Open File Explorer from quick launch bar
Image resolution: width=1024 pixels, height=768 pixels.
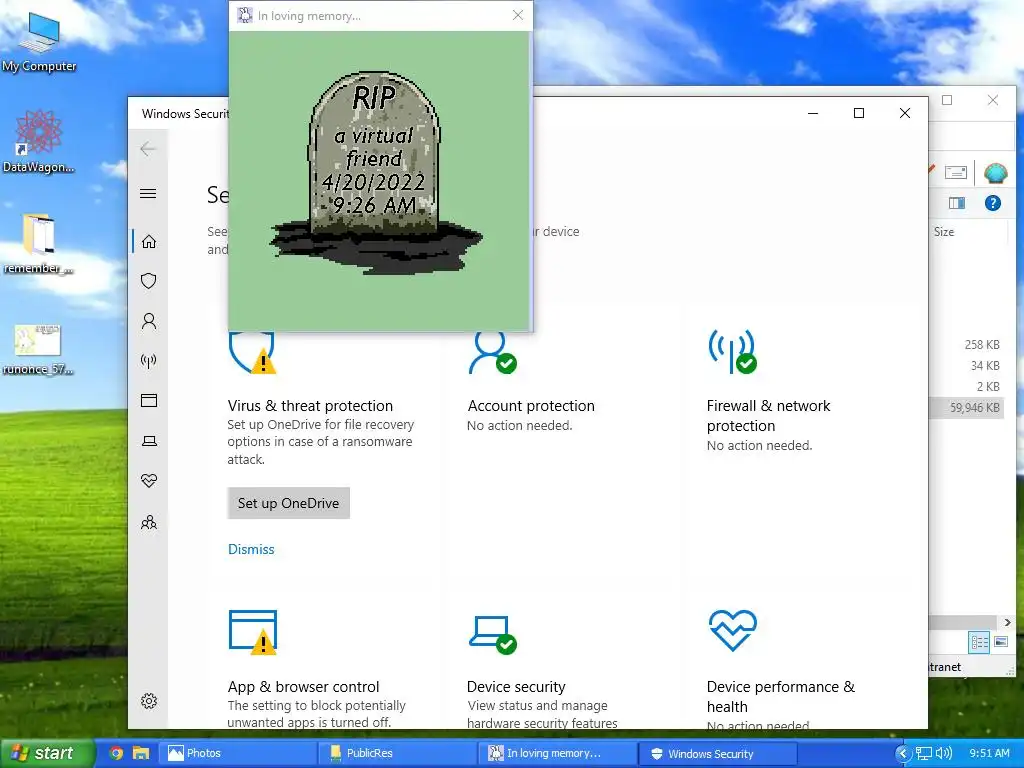(140, 753)
